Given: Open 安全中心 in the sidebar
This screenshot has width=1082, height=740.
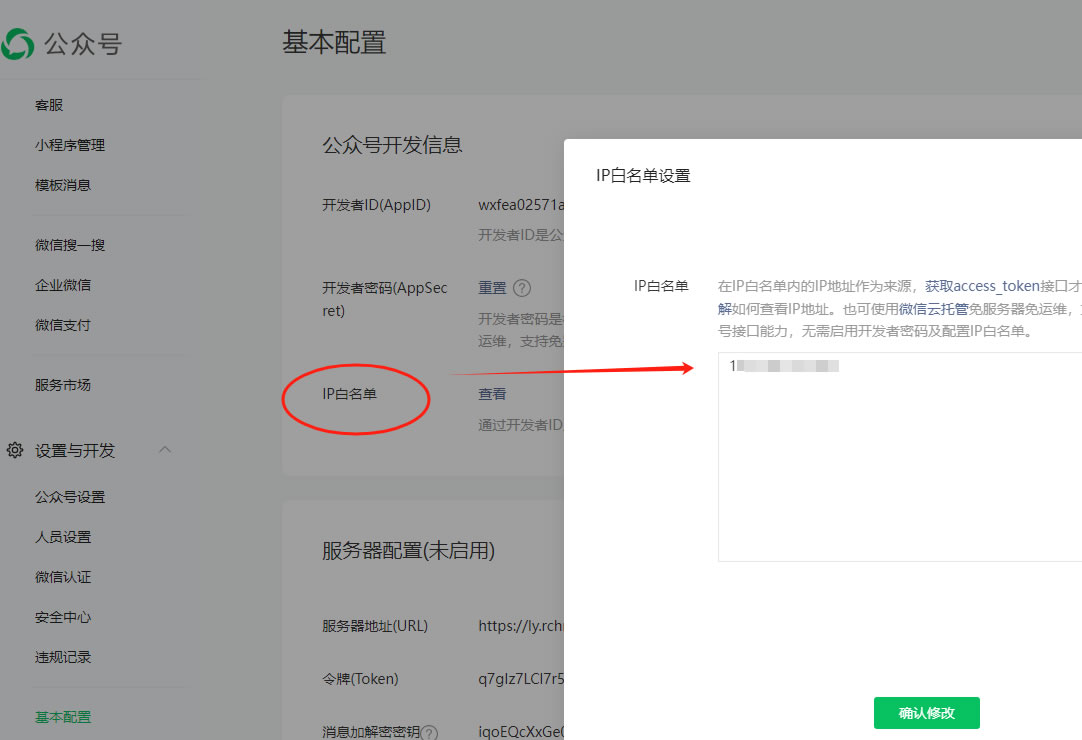Looking at the screenshot, I should 63,617.
